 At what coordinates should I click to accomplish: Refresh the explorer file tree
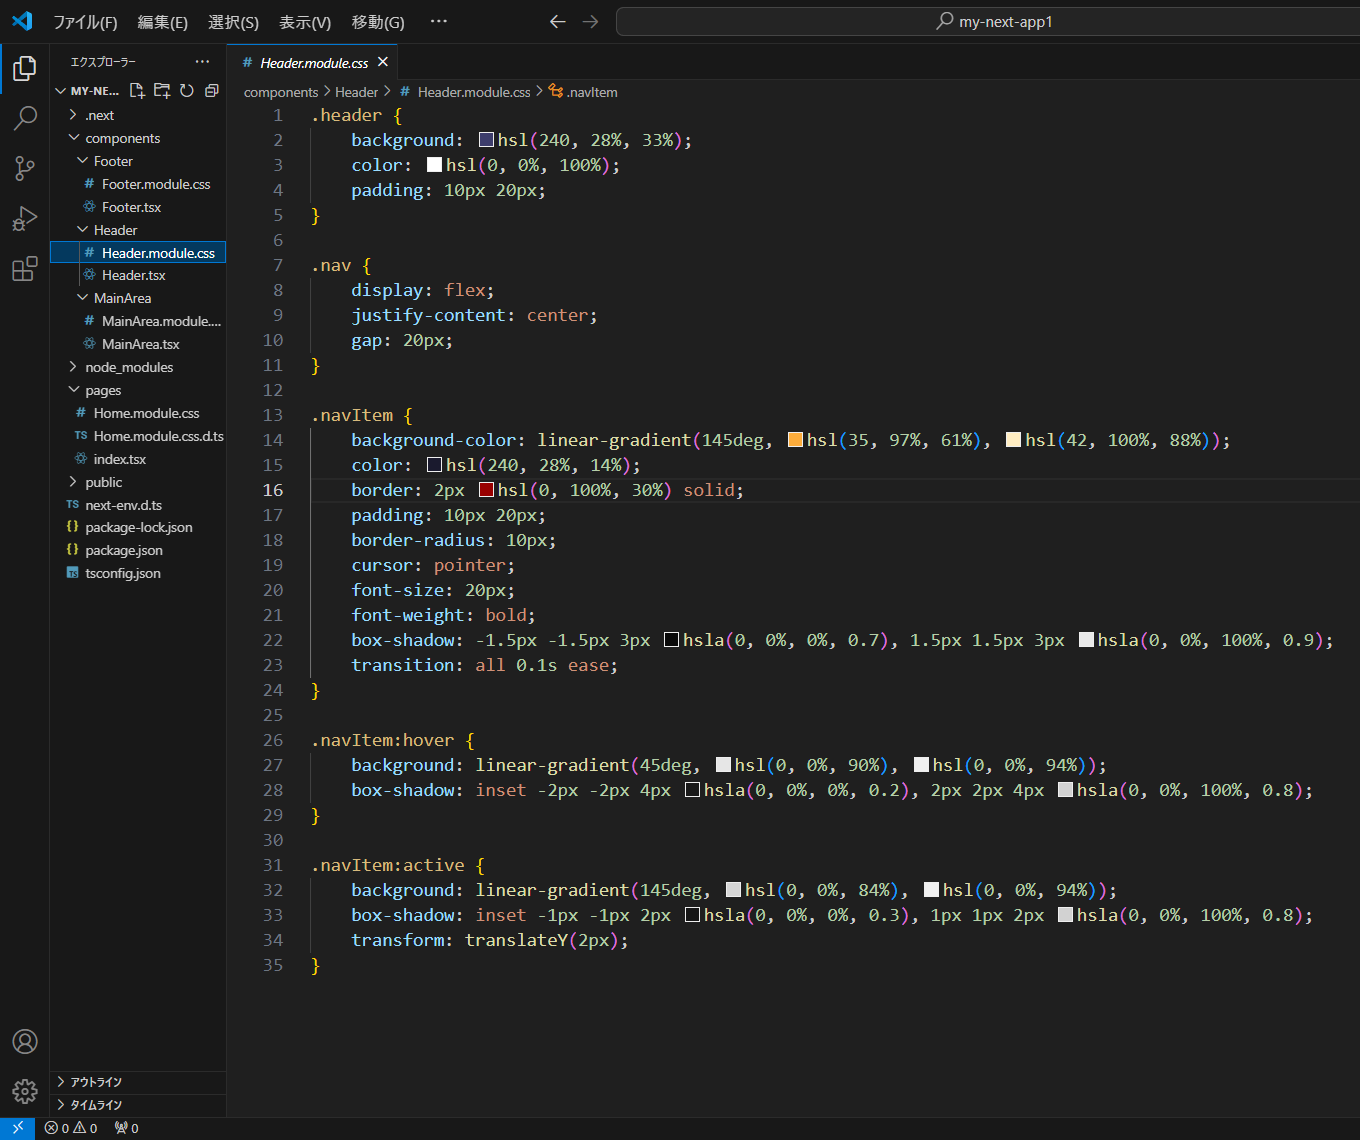[187, 91]
